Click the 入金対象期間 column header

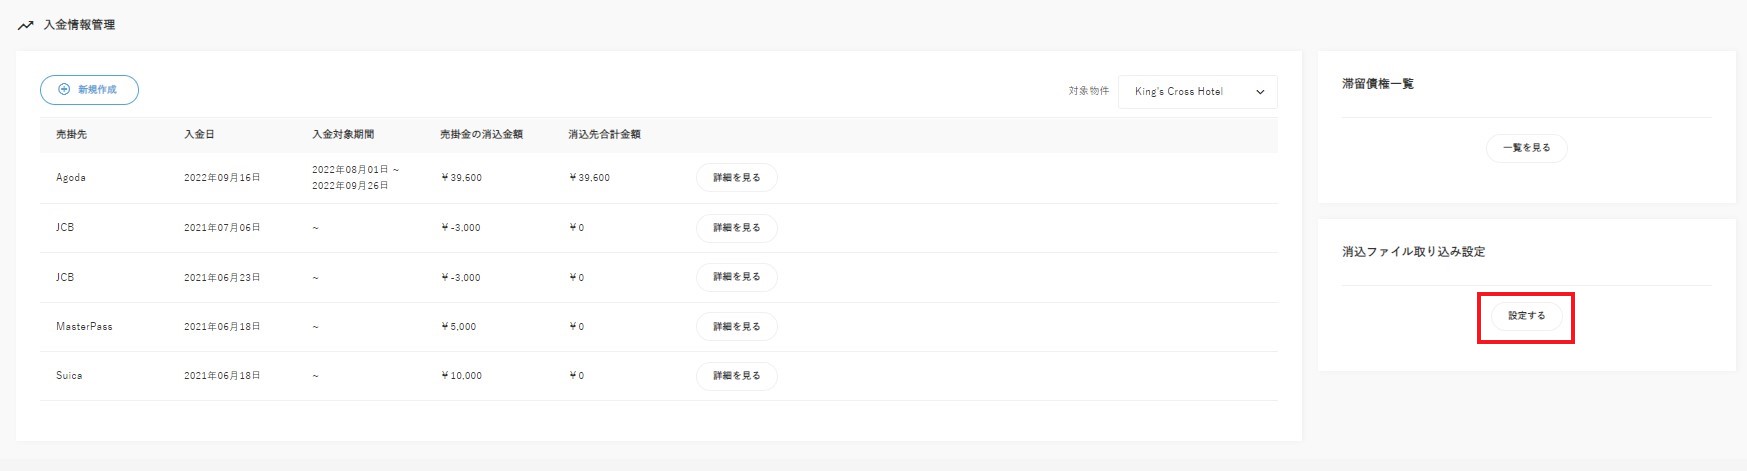[x=343, y=134]
